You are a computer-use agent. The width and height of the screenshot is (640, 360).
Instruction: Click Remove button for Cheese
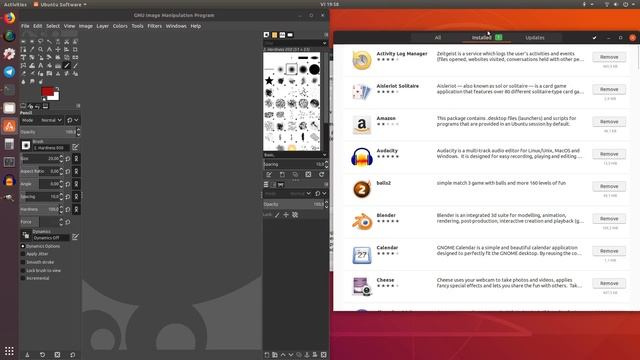click(609, 283)
